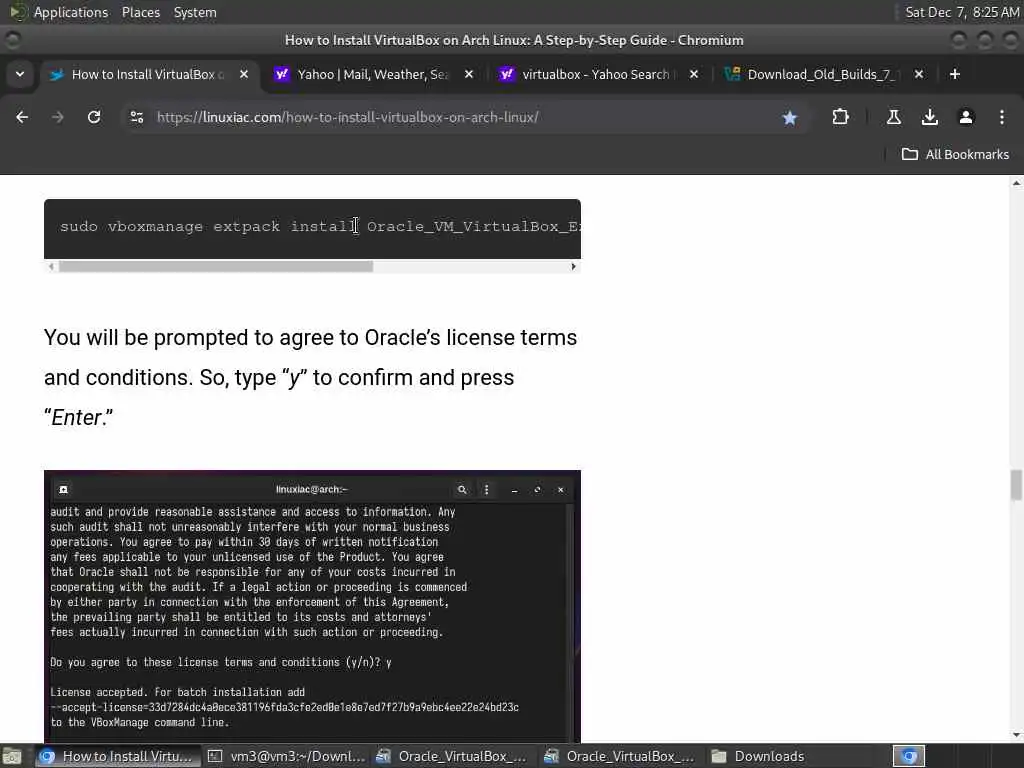Open the Chrome Labs flask icon
The height and width of the screenshot is (768, 1024).
coord(893,118)
